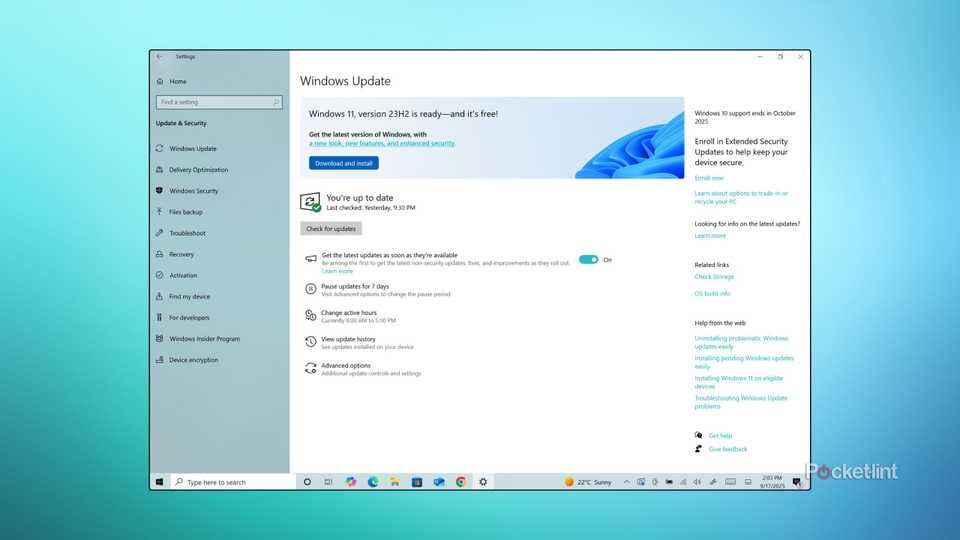This screenshot has width=960, height=540.
Task: Open Troubleshoot settings
Action: [187, 233]
